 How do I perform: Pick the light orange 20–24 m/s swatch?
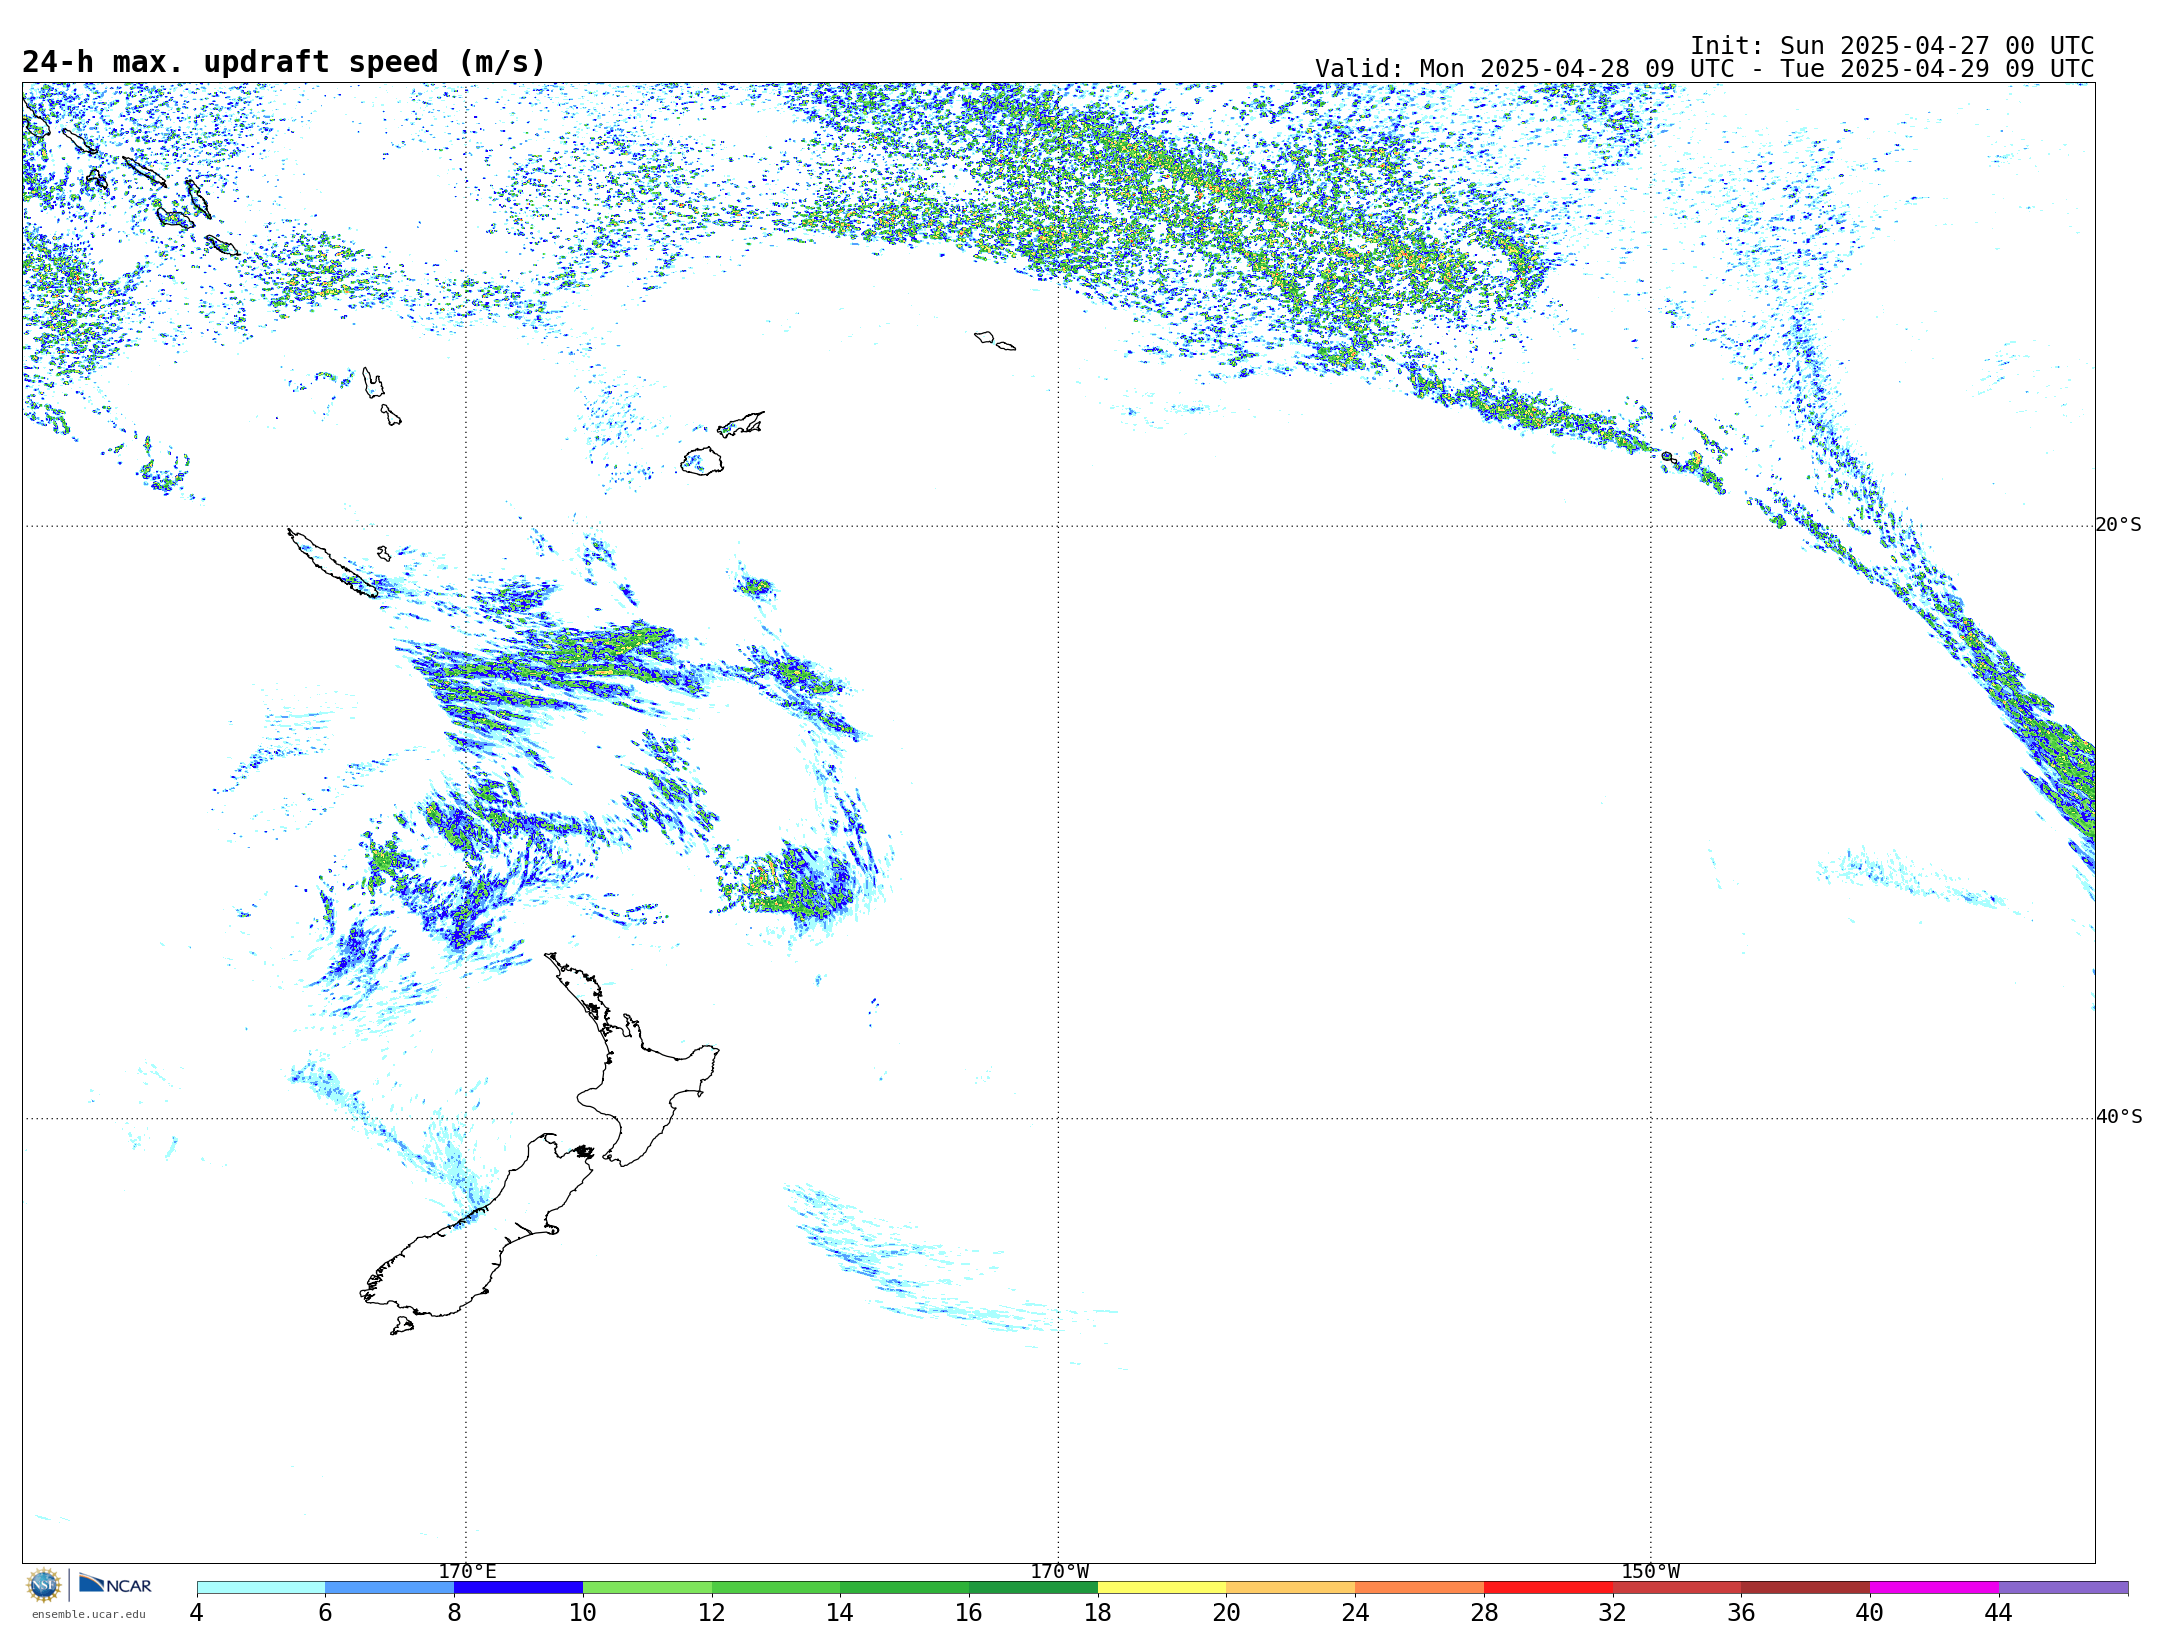[1291, 1587]
